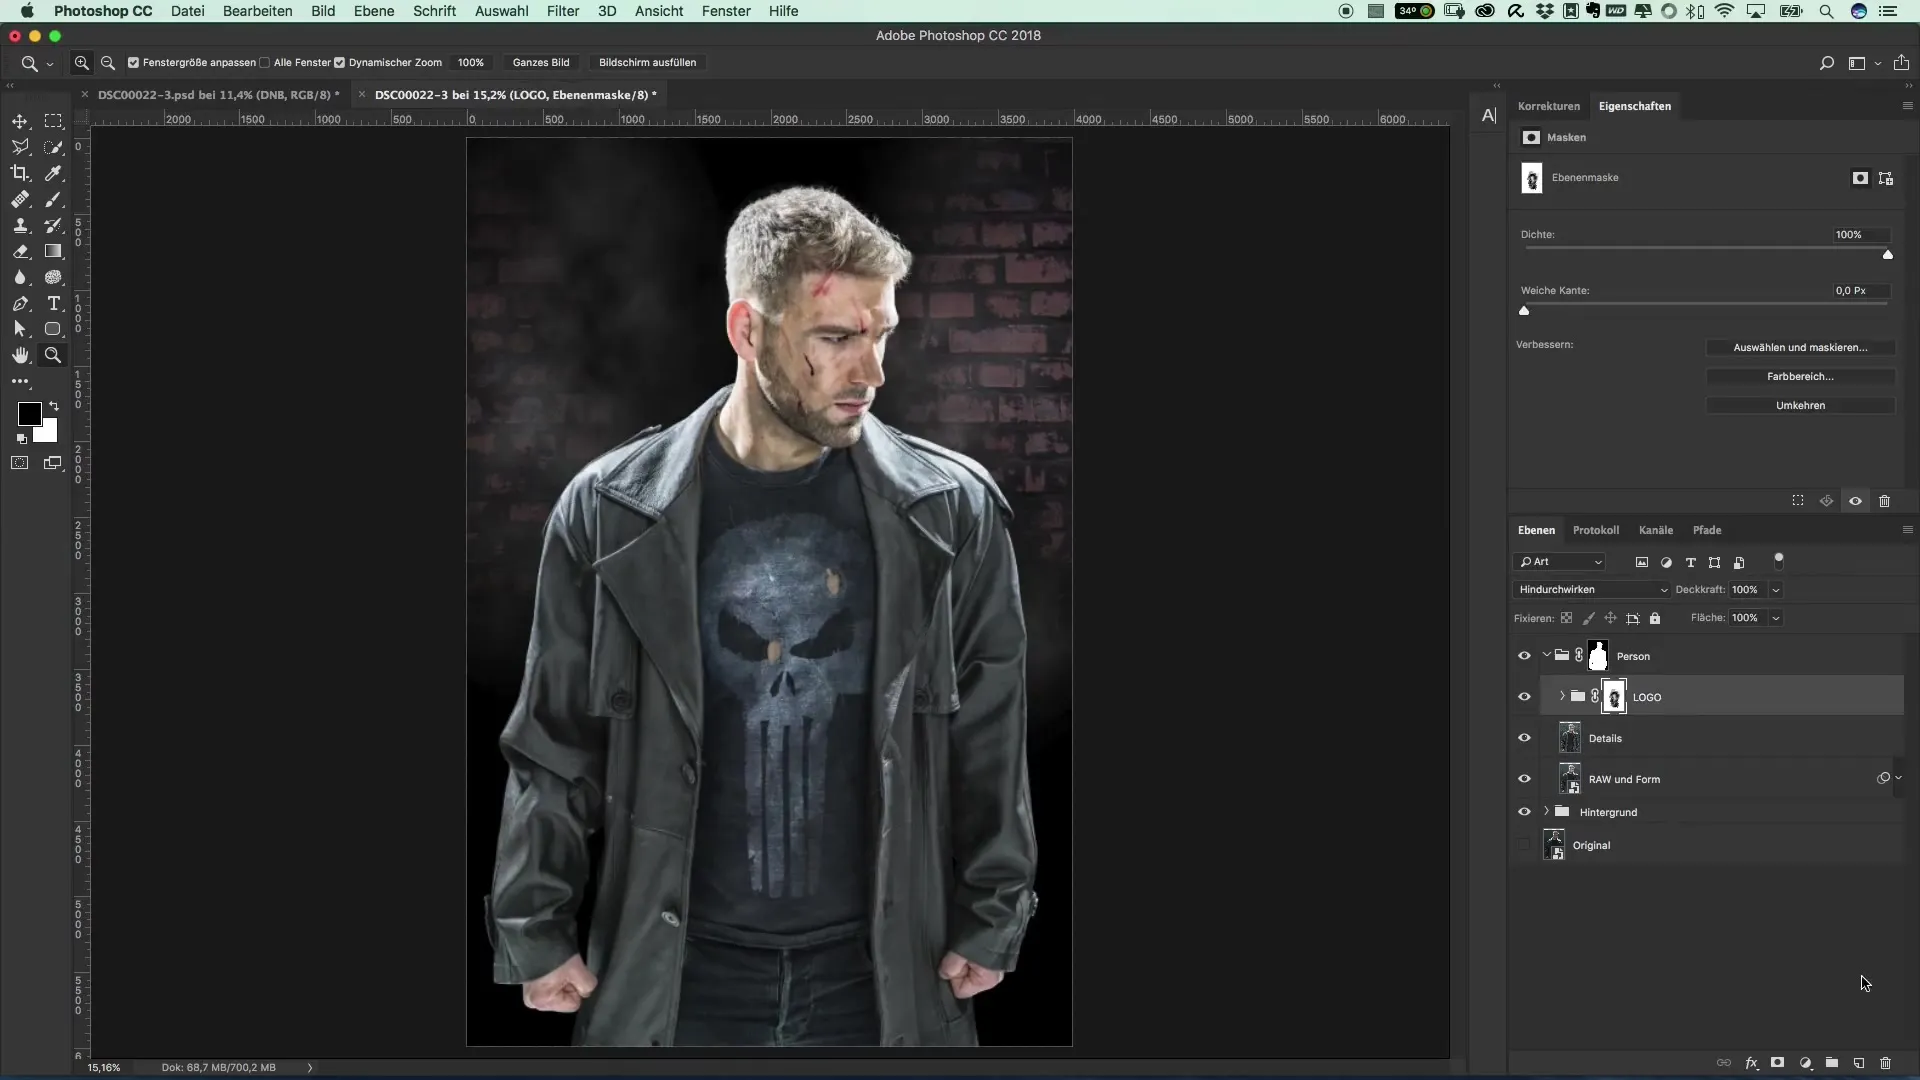Expand the Hintergrund group

click(1546, 812)
